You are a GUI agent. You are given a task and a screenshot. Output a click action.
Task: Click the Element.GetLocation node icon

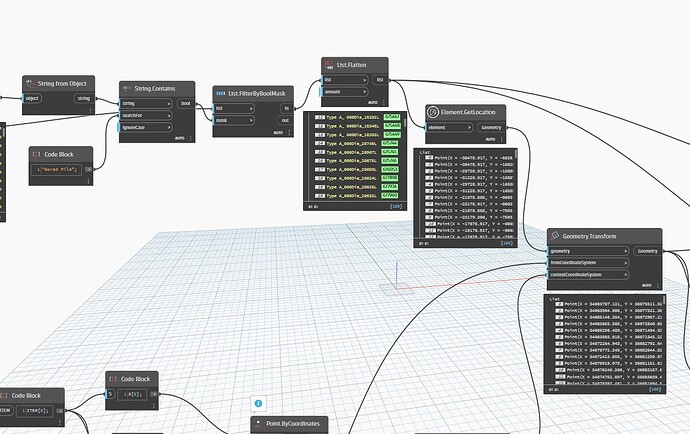[x=433, y=112]
